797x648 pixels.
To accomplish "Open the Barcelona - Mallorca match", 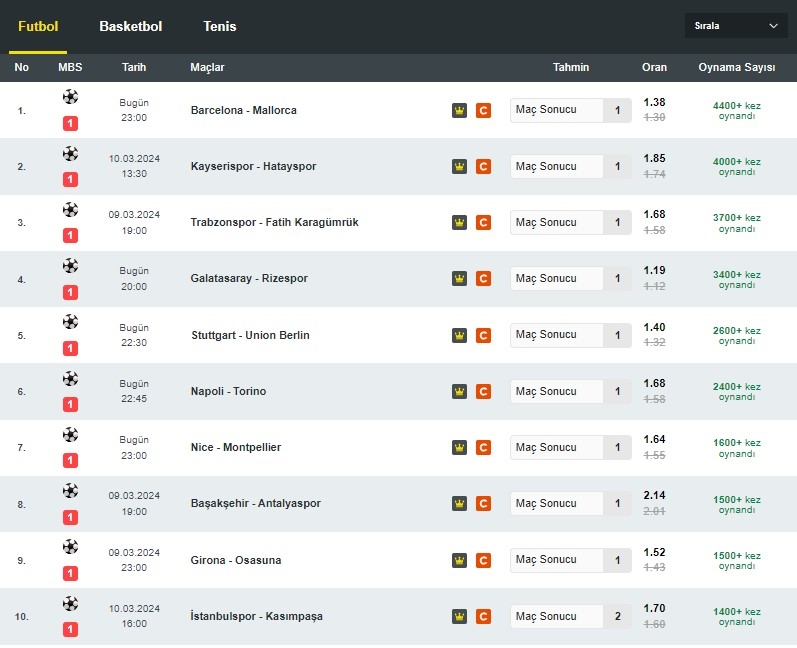I will pyautogui.click(x=243, y=110).
